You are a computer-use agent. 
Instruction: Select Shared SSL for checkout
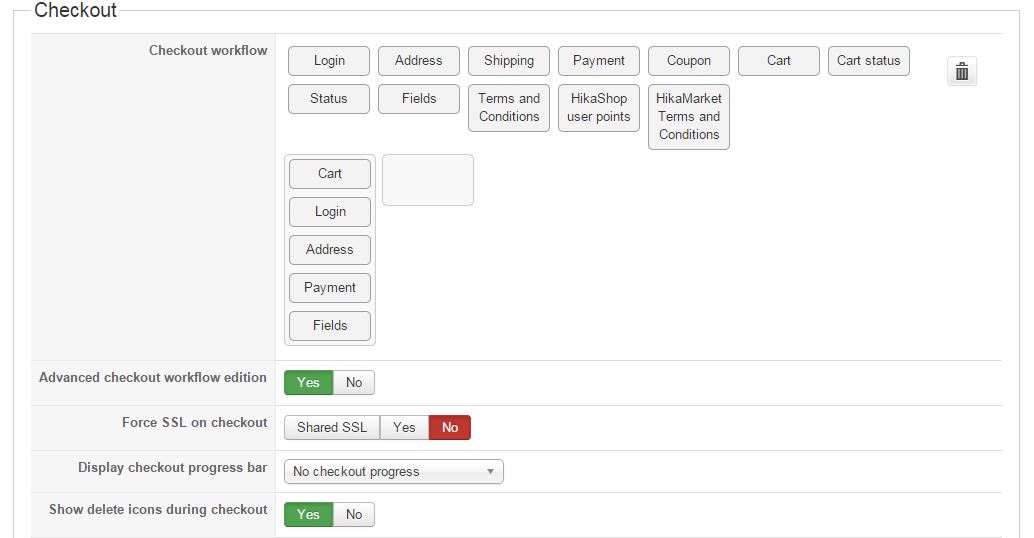332,427
